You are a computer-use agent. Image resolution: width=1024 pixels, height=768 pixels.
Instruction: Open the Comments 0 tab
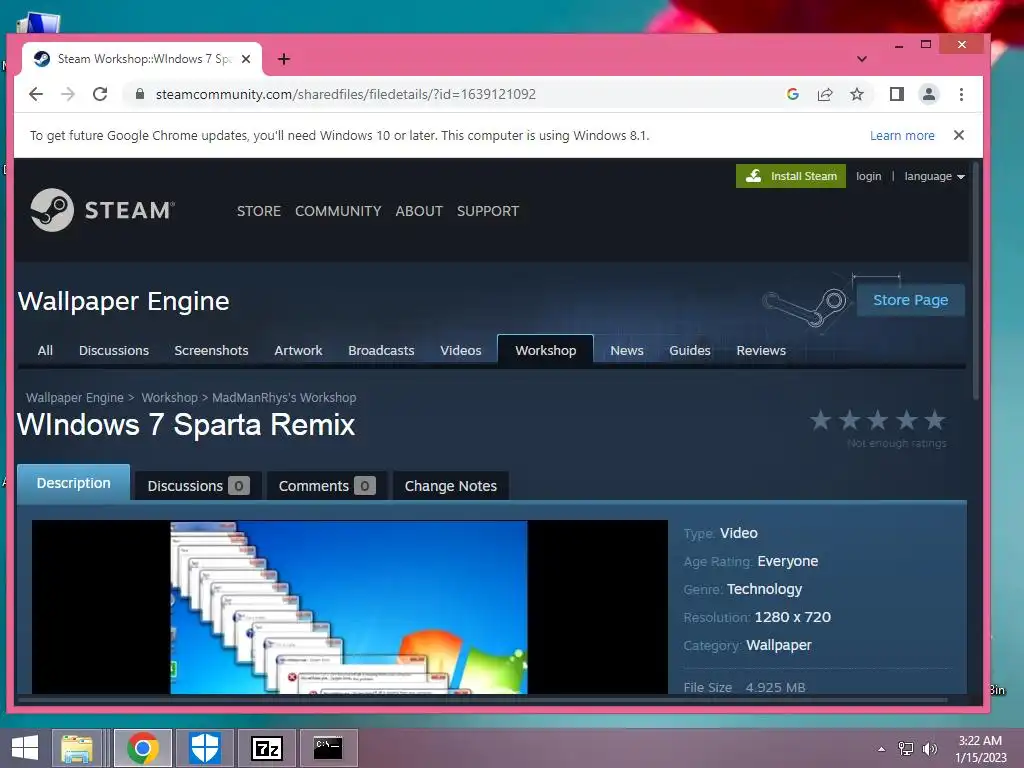pyautogui.click(x=327, y=486)
